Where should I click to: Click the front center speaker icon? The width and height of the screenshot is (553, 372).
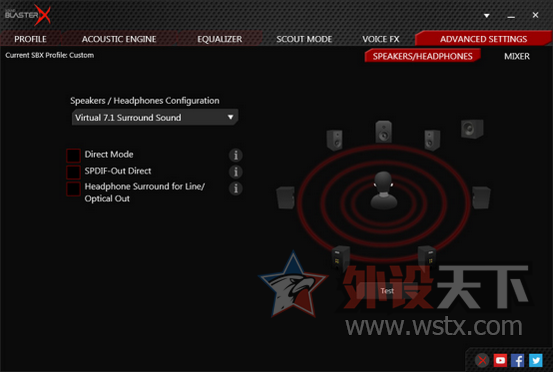[x=383, y=132]
